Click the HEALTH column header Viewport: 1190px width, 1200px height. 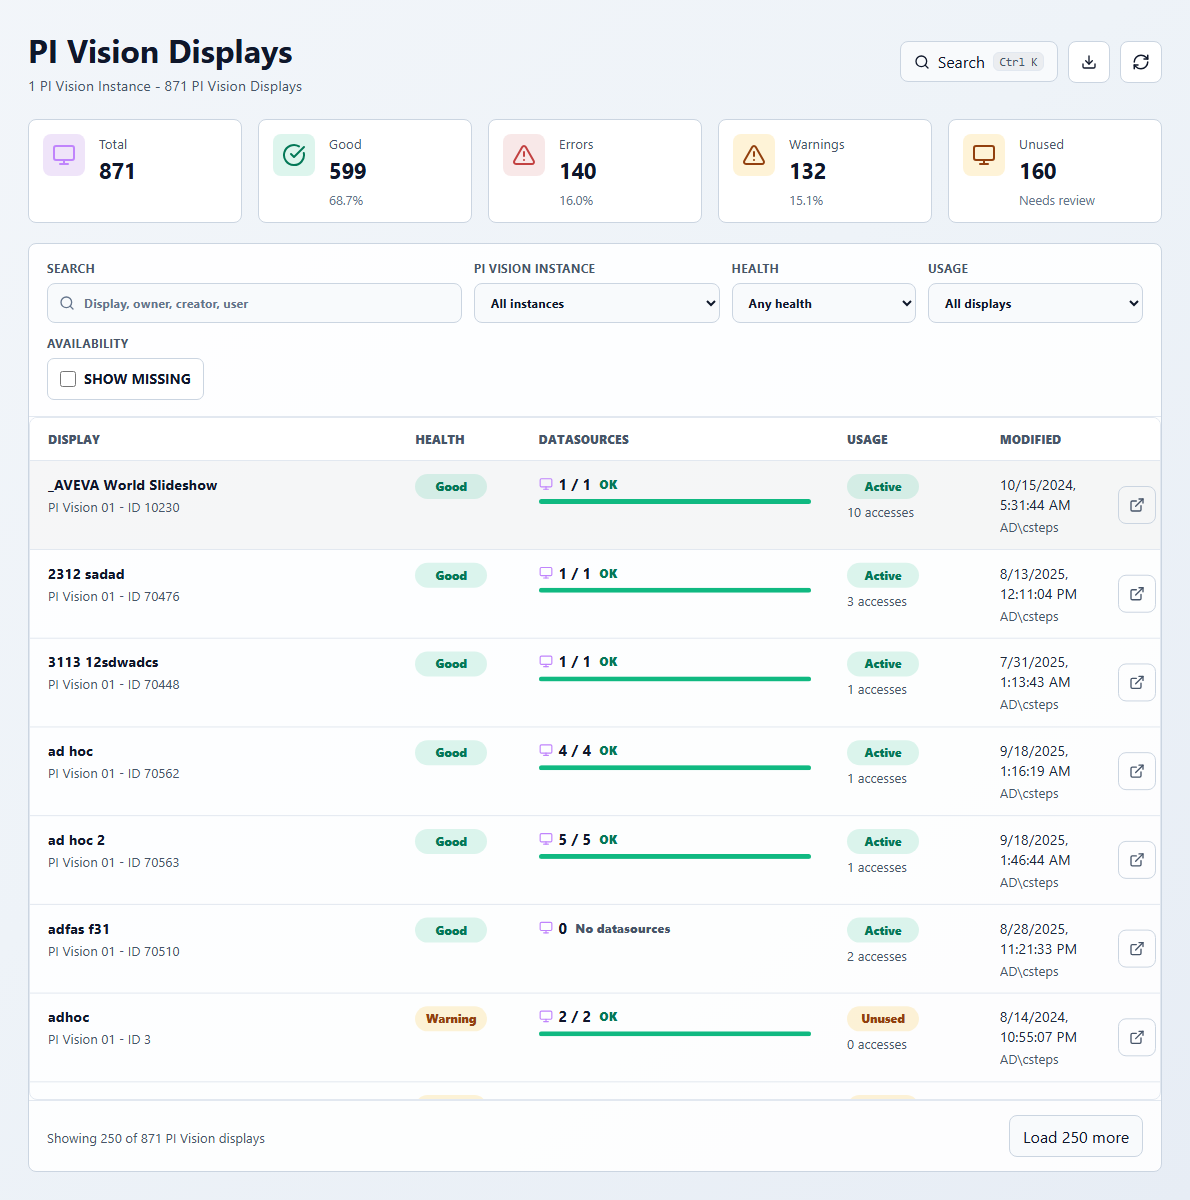point(440,439)
